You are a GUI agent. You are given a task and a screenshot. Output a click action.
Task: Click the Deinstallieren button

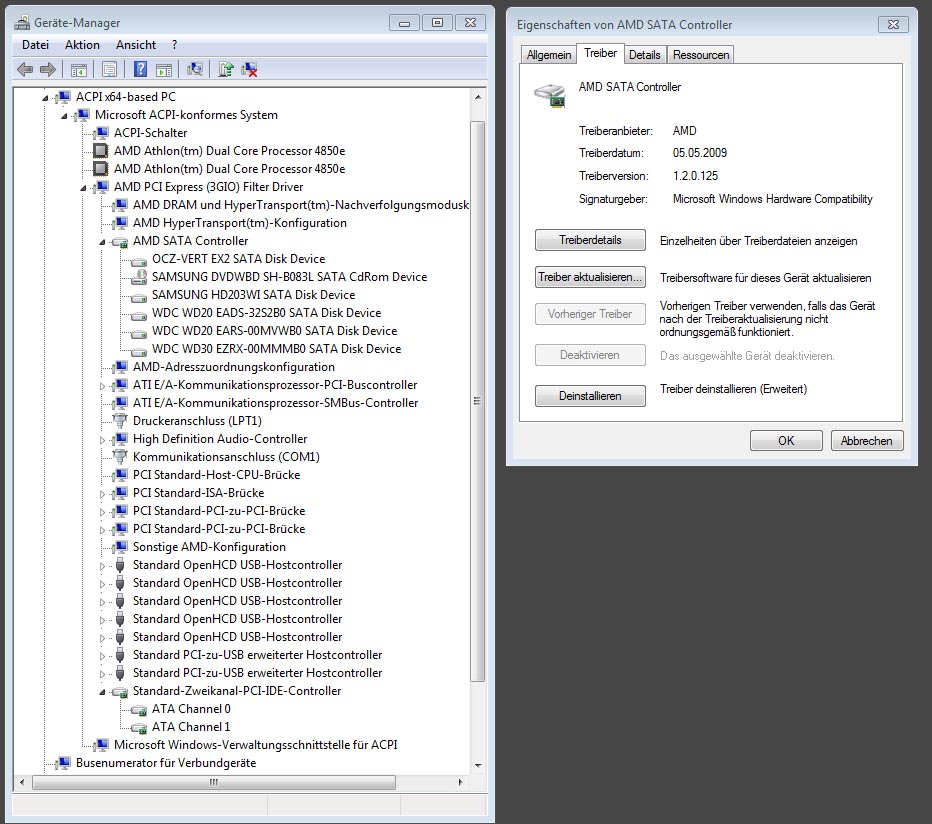click(590, 396)
